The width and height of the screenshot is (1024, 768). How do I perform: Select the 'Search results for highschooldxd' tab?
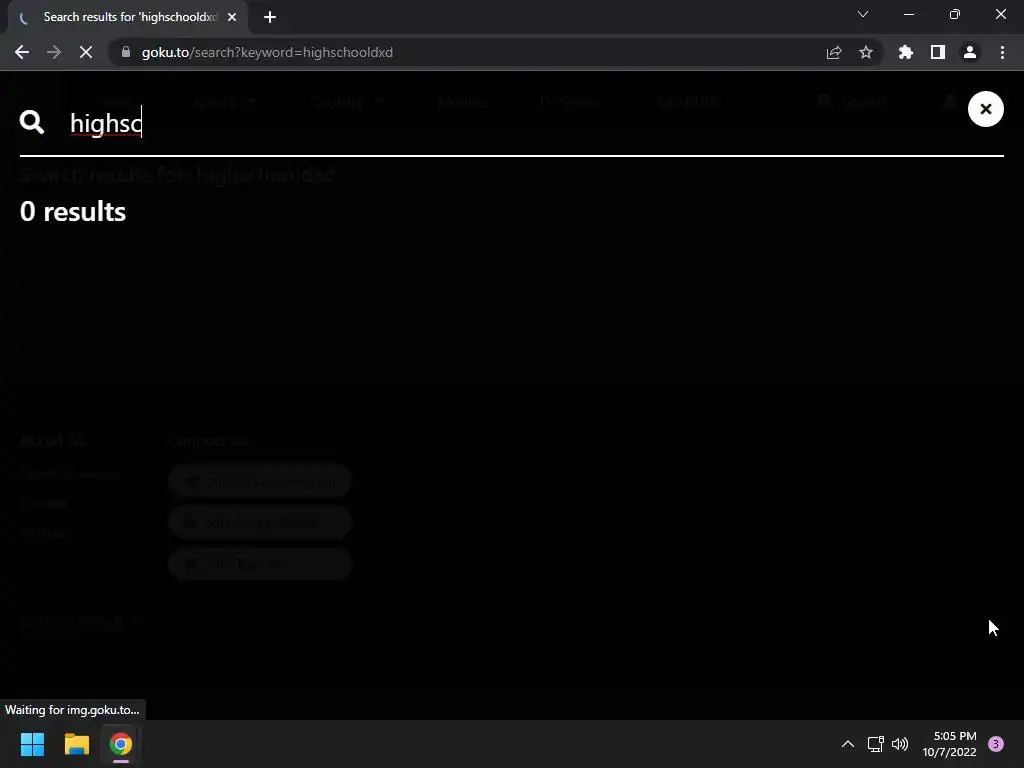pos(128,17)
